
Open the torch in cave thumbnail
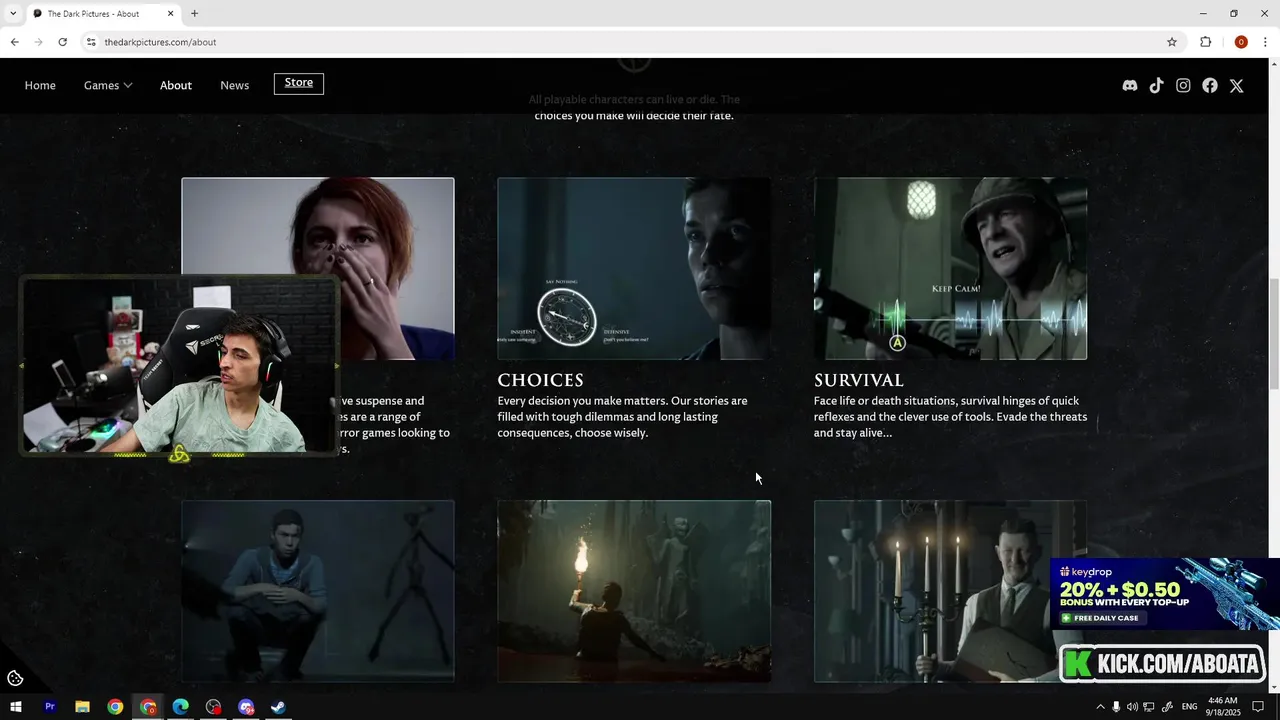pos(634,591)
